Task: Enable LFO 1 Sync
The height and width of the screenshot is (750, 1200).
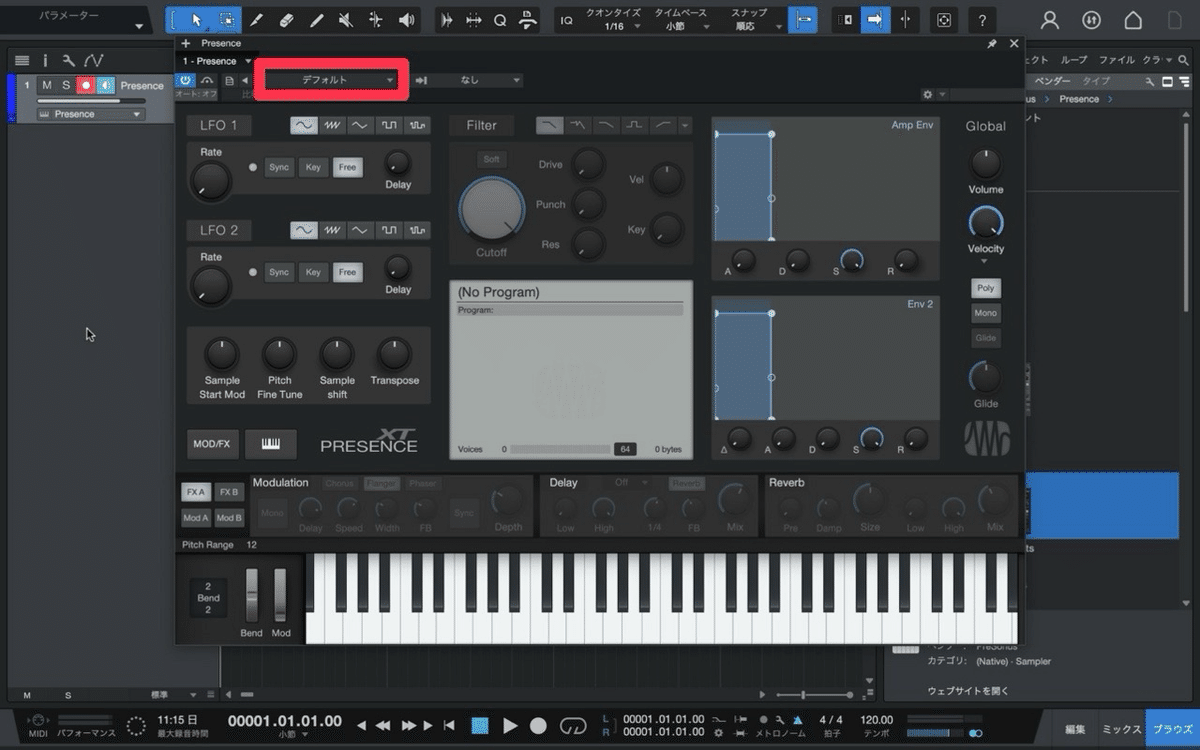Action: (279, 167)
